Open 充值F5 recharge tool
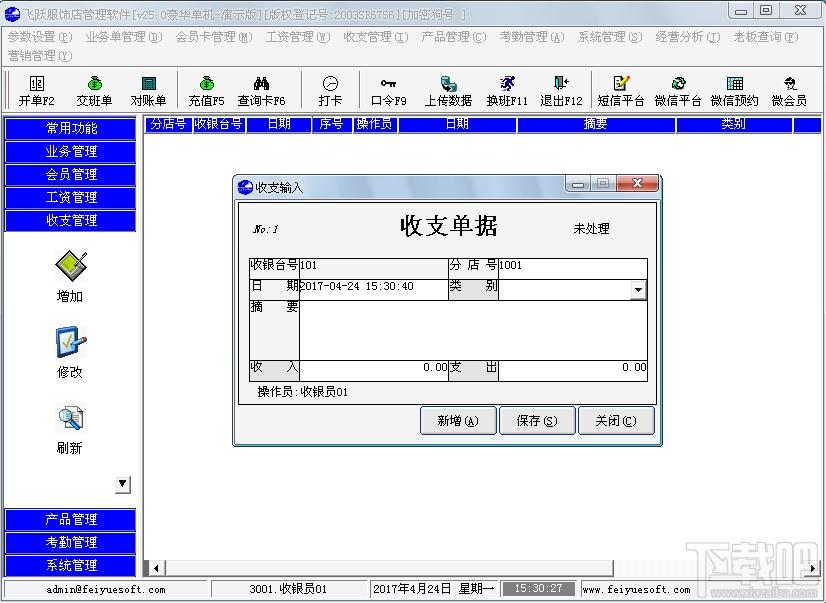 tap(206, 85)
